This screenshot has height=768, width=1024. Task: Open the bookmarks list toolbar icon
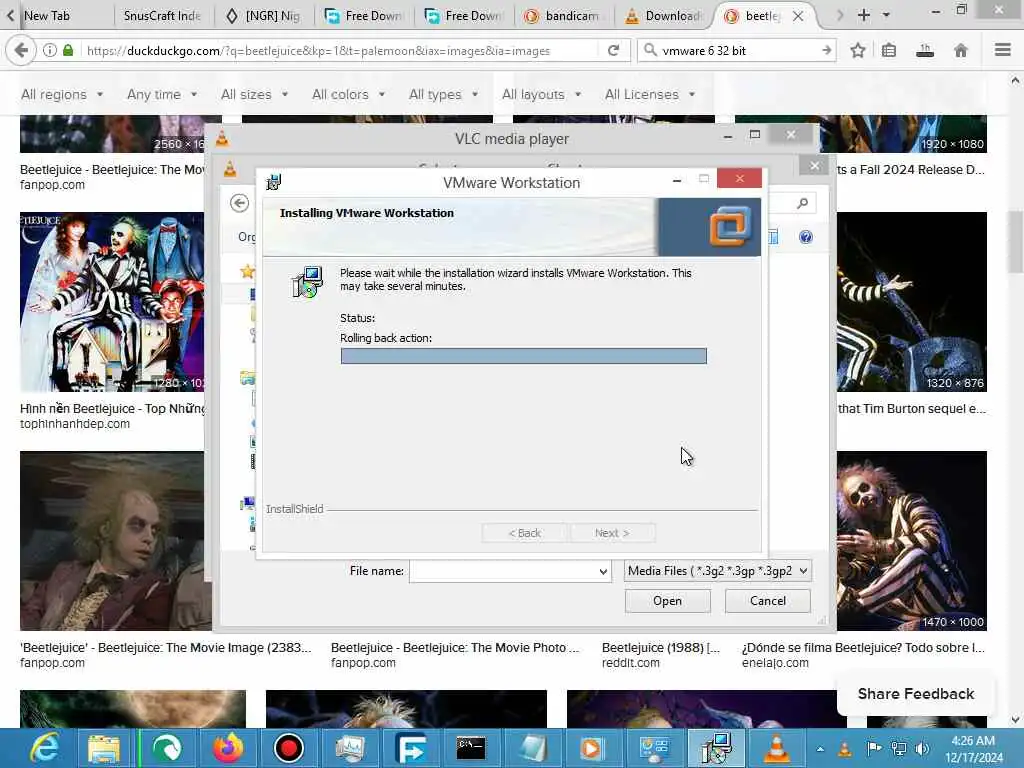(x=889, y=50)
